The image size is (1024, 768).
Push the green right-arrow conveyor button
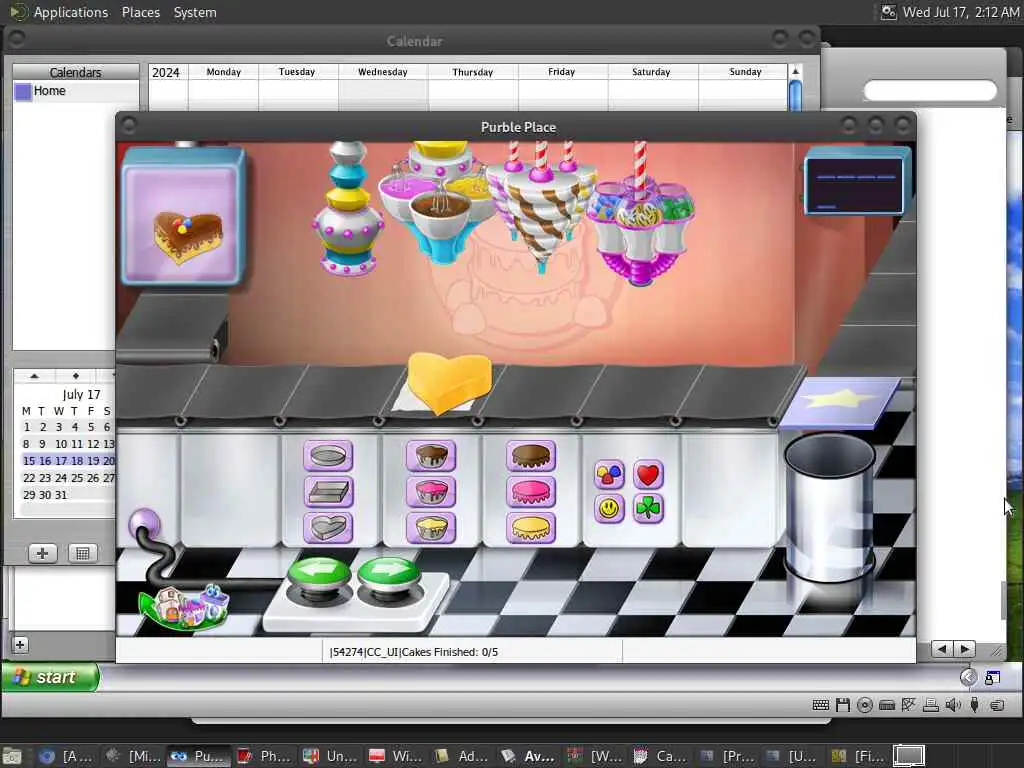389,575
